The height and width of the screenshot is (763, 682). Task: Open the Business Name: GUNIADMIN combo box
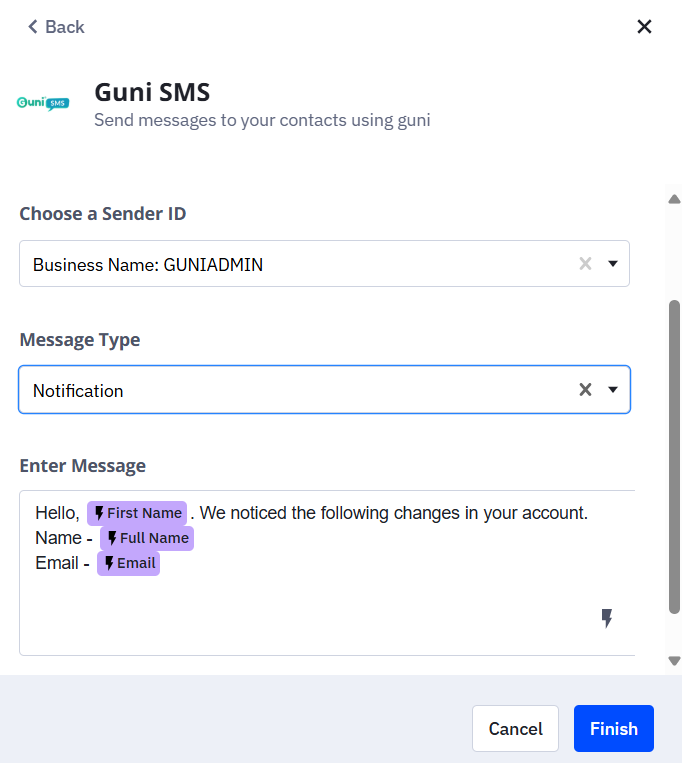300,264
